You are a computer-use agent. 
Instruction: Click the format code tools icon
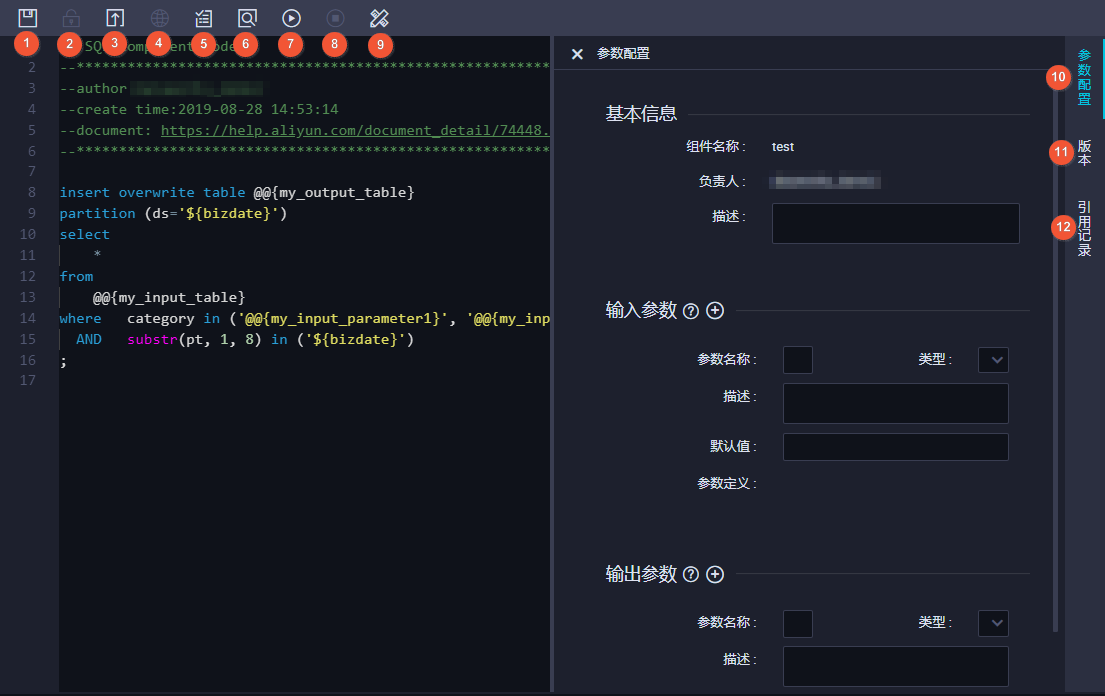[379, 18]
